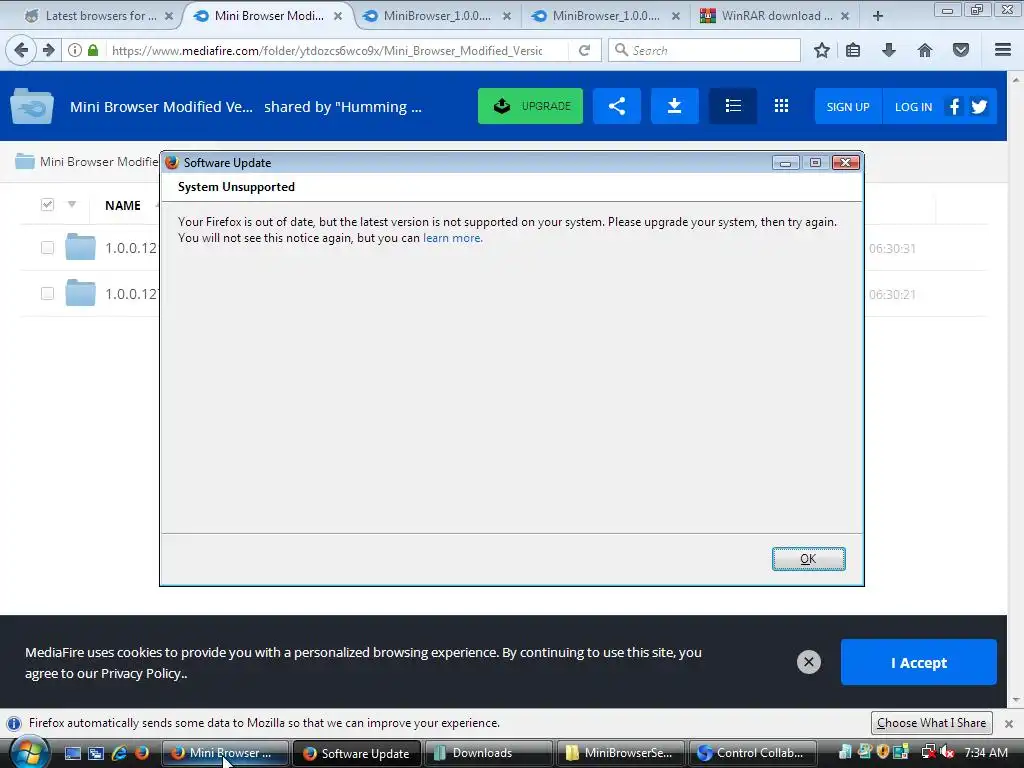The height and width of the screenshot is (768, 1024).
Task: Switch to the first MiniBrowser_1.0.0 tab
Action: [x=437, y=16]
